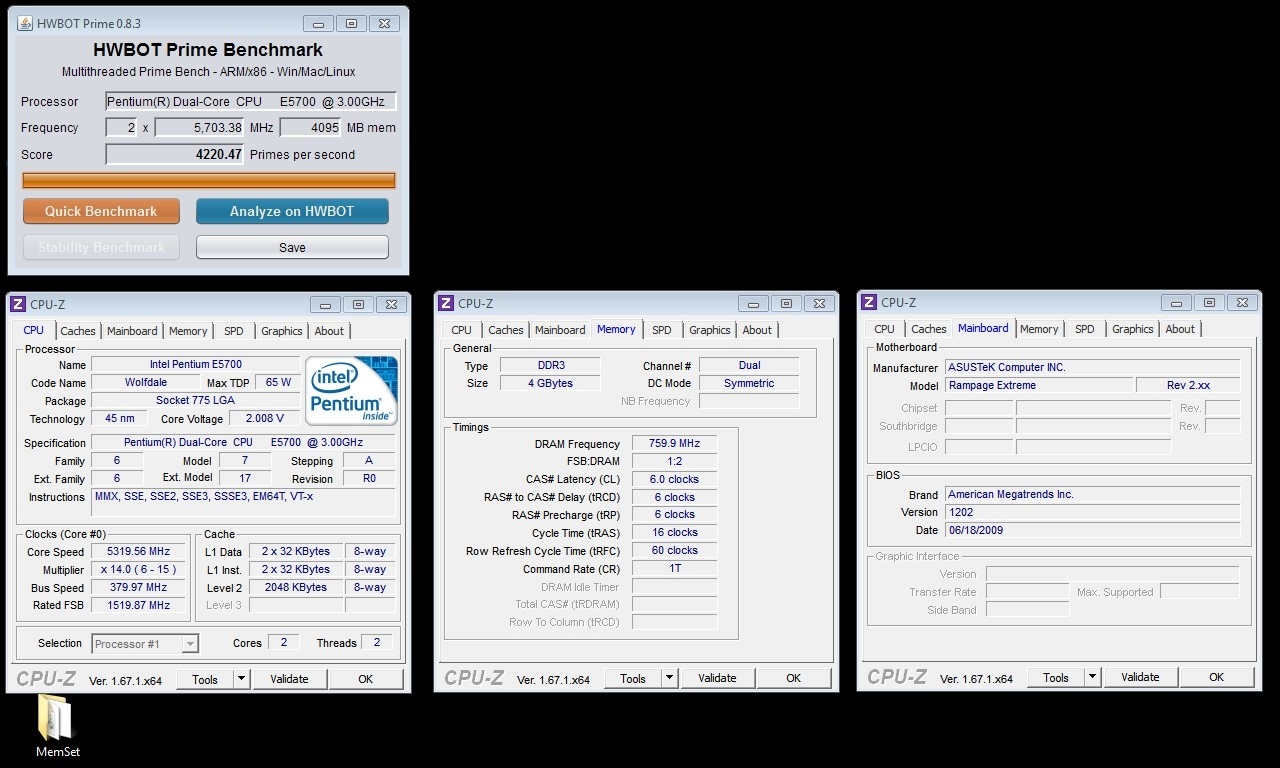The height and width of the screenshot is (768, 1280).
Task: Run the Quick Benchmark
Action: pyautogui.click(x=101, y=211)
